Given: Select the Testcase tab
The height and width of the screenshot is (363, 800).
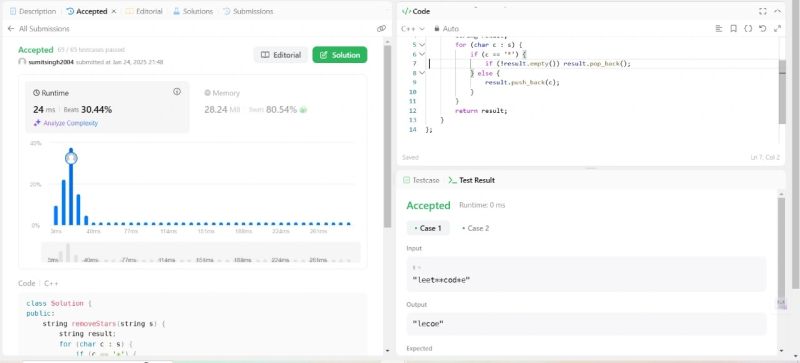Looking at the screenshot, I should click(421, 180).
